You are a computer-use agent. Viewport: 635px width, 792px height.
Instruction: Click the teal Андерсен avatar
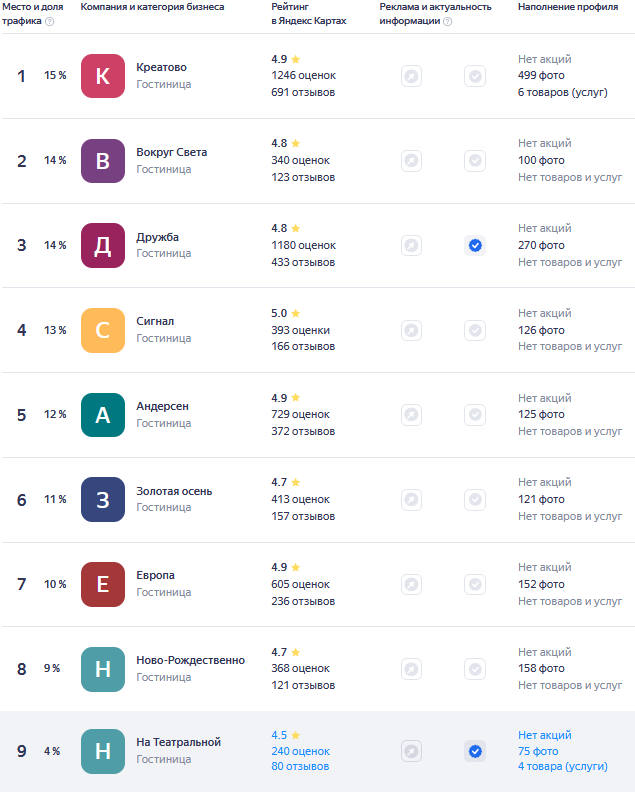(x=103, y=415)
